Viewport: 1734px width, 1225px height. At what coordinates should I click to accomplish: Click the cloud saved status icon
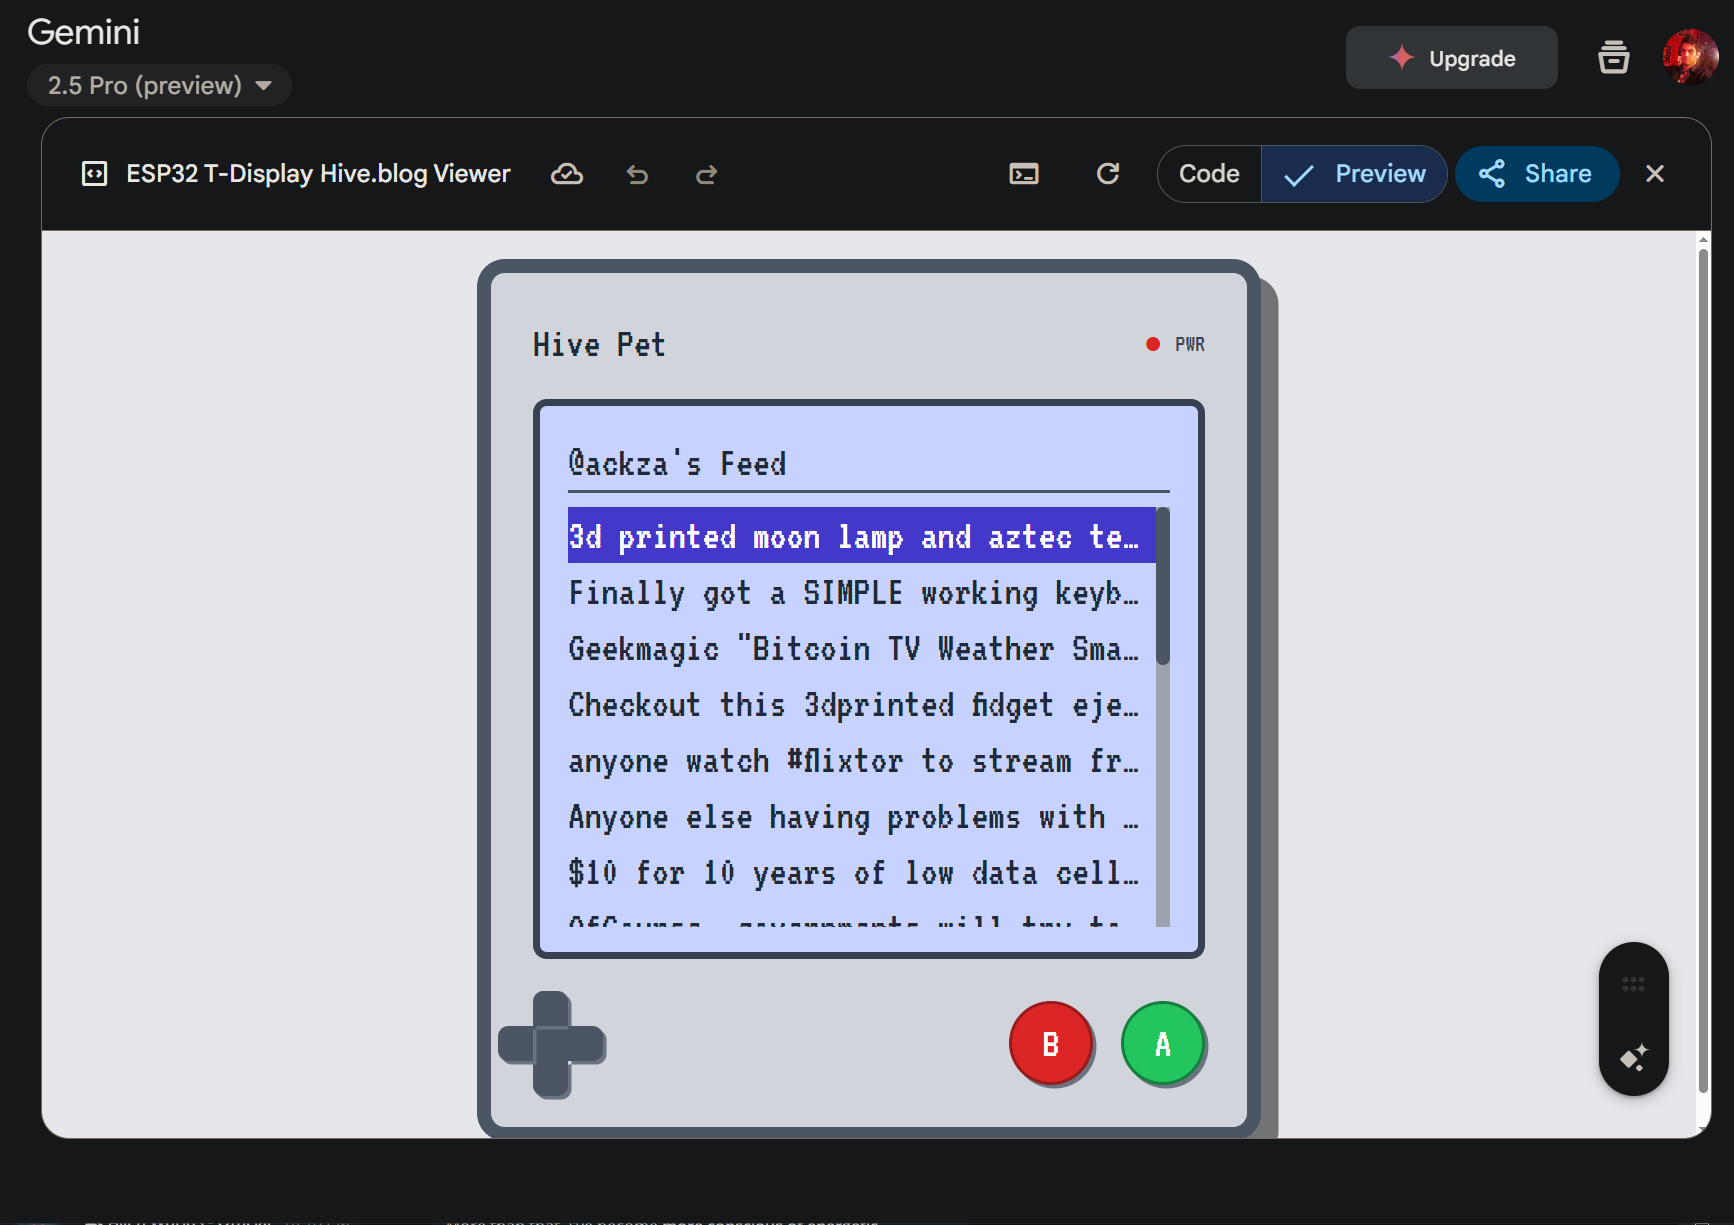(x=567, y=174)
